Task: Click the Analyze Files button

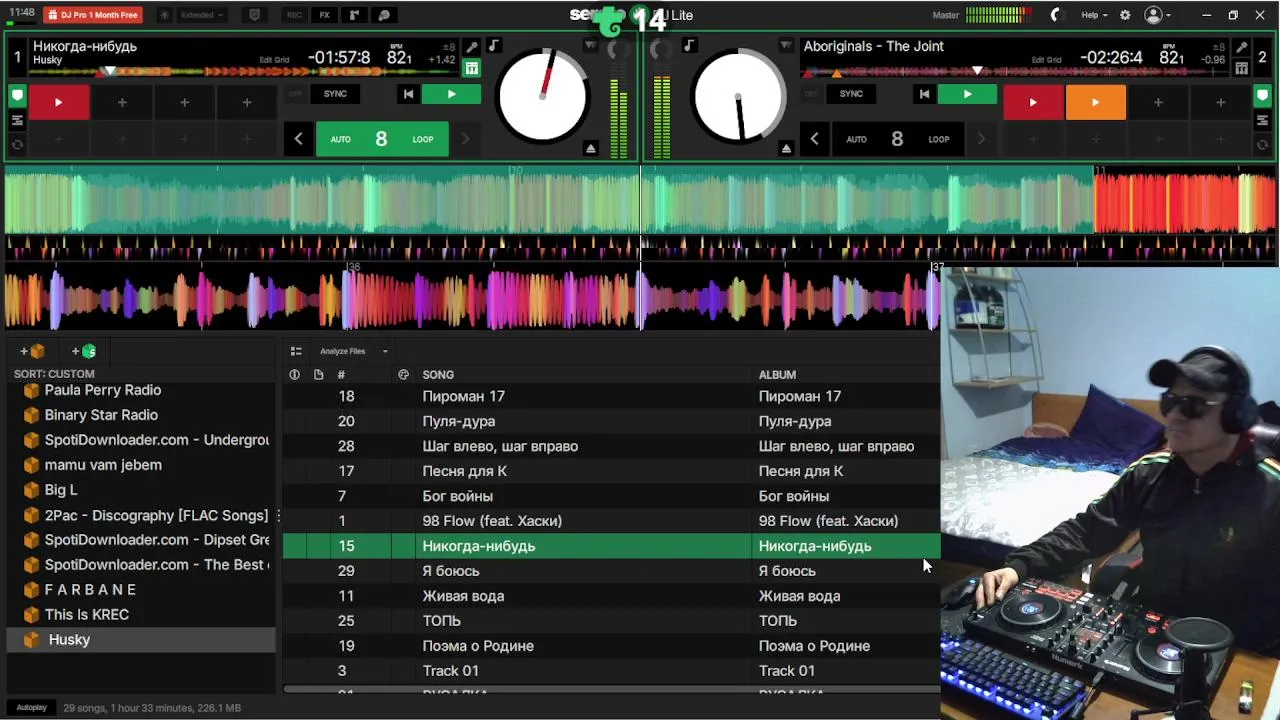Action: coord(342,351)
